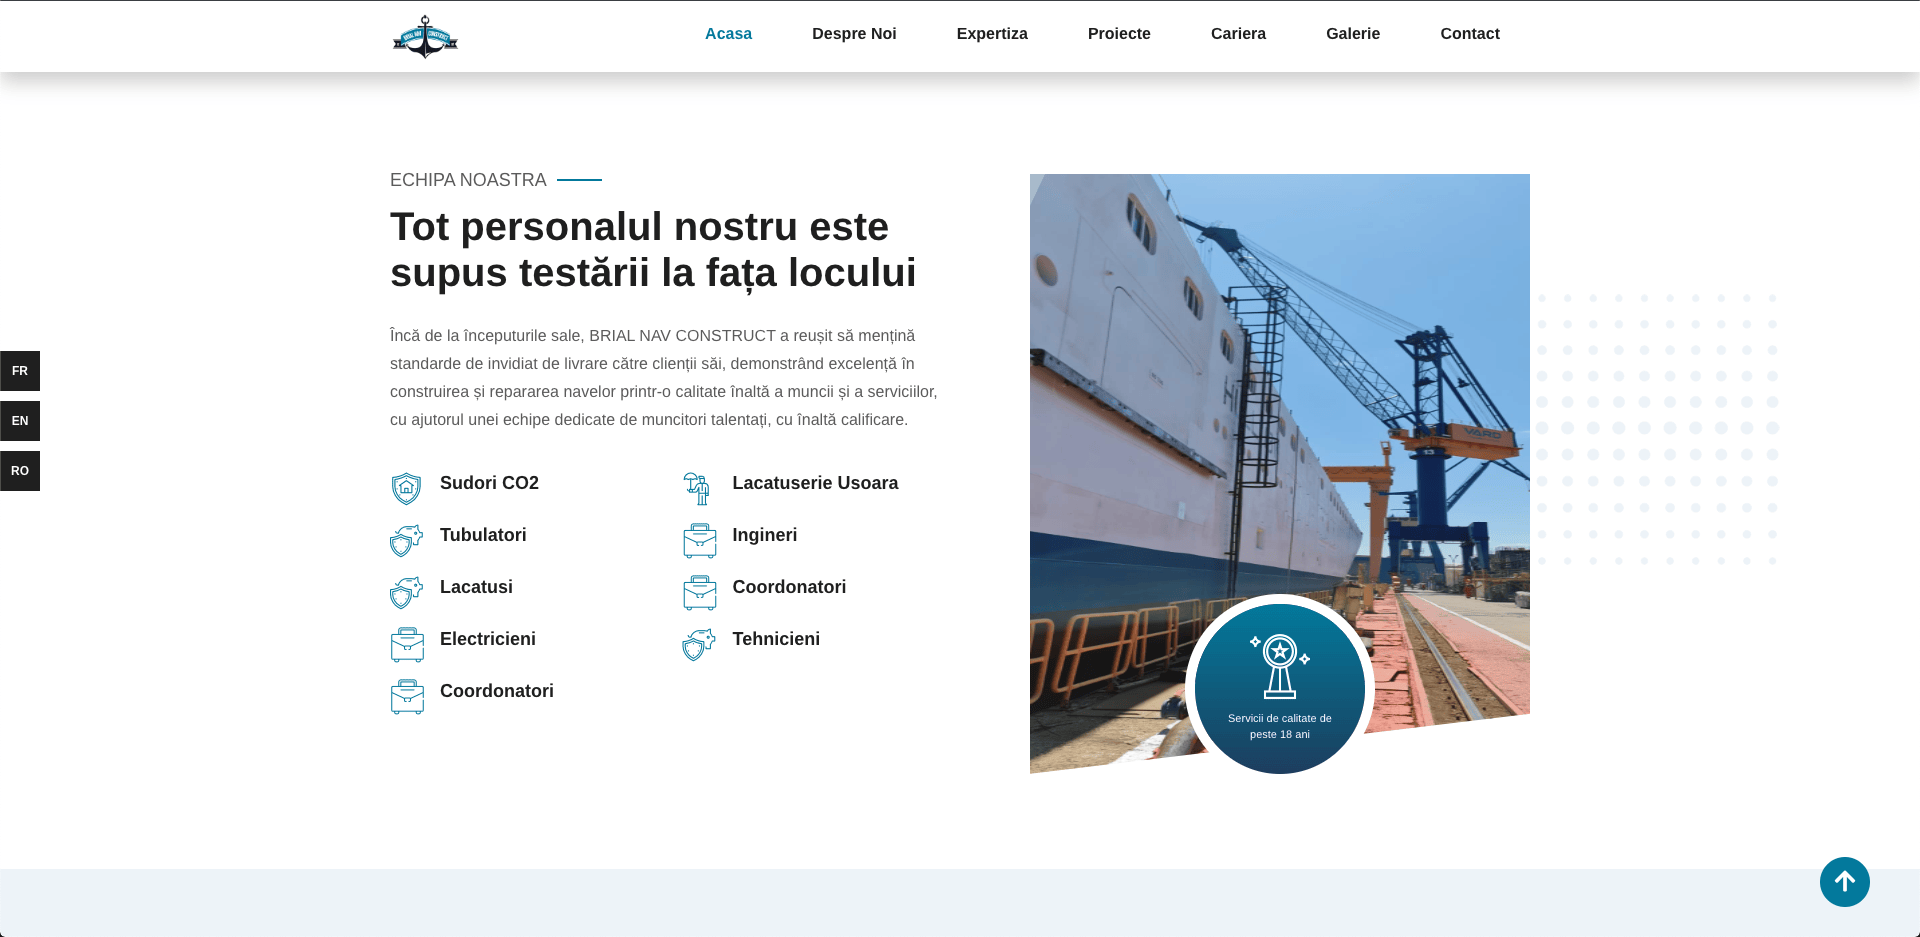This screenshot has height=937, width=1920.
Task: Click the shield icon beside Sudori CO2
Action: tap(406, 489)
